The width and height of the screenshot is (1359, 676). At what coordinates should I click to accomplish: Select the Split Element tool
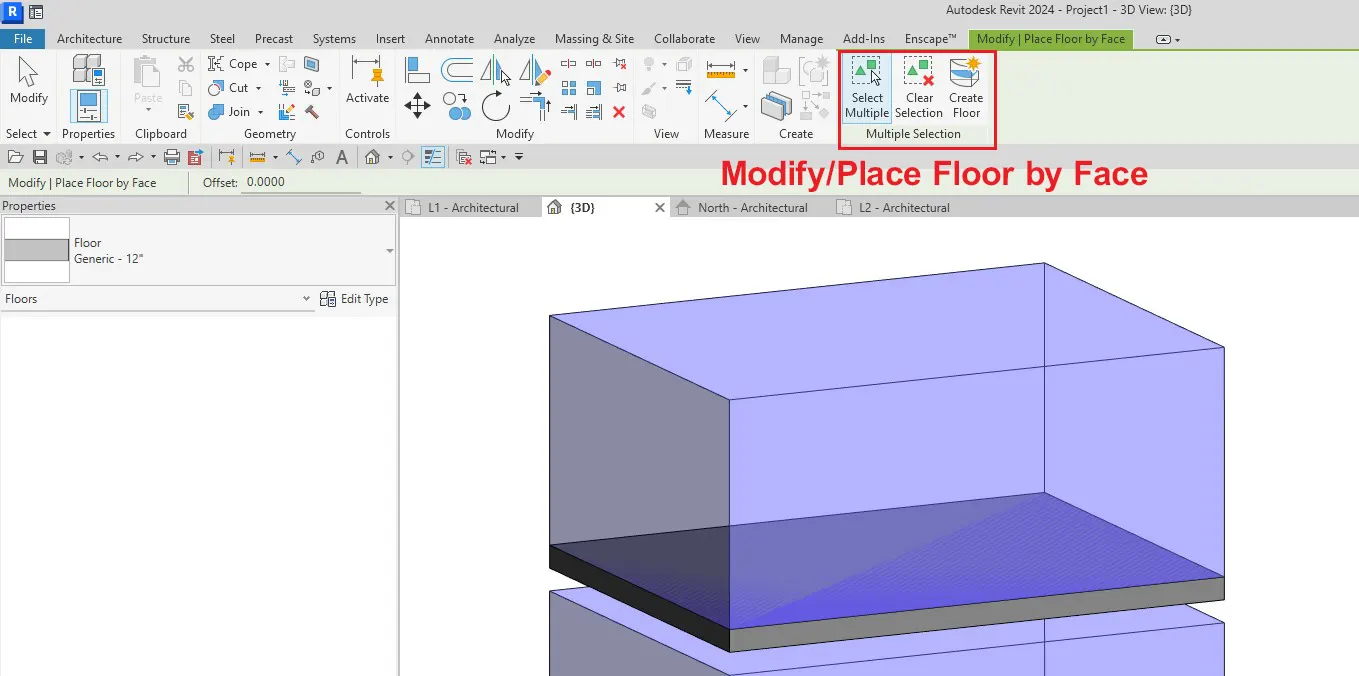[569, 63]
